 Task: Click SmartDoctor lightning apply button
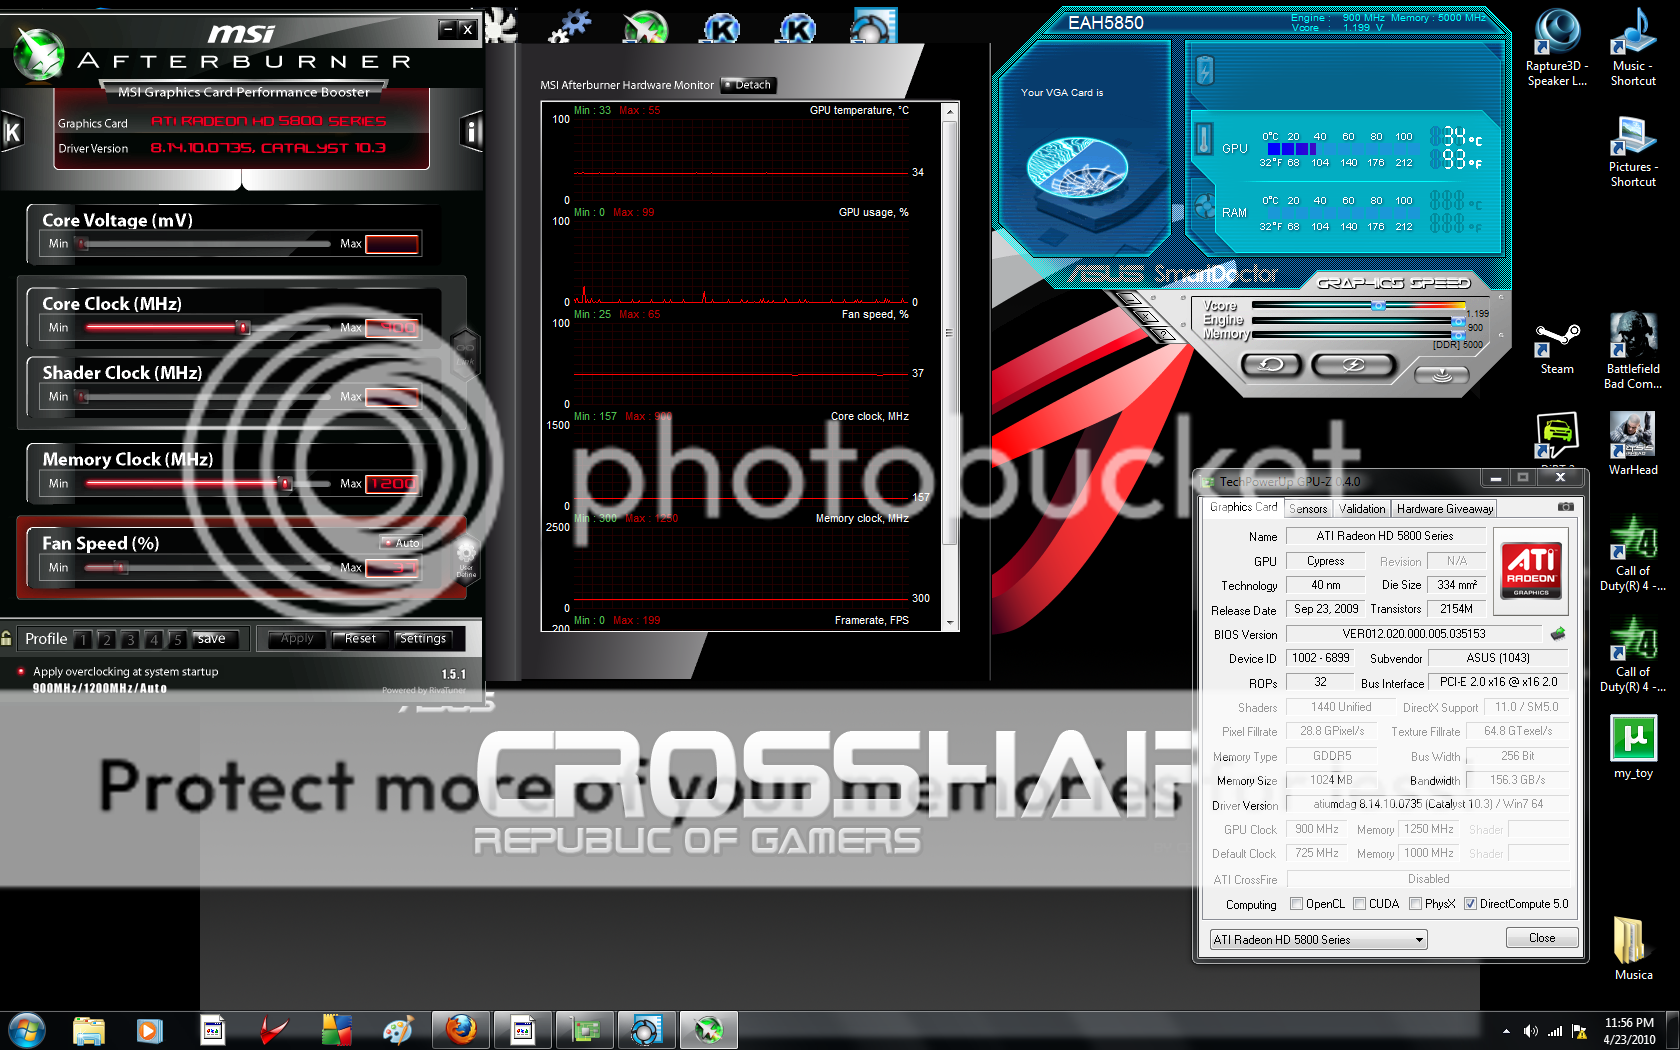tap(1353, 365)
